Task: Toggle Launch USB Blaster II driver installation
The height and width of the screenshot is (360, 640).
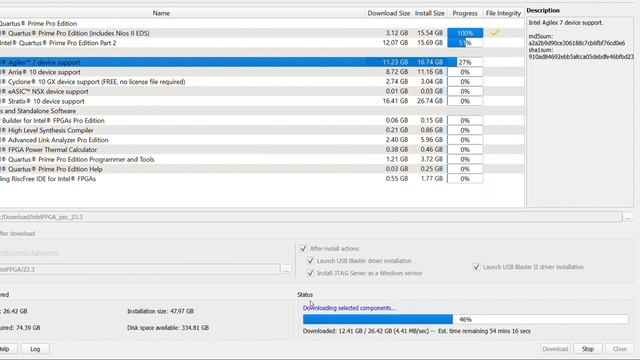Action: click(476, 267)
